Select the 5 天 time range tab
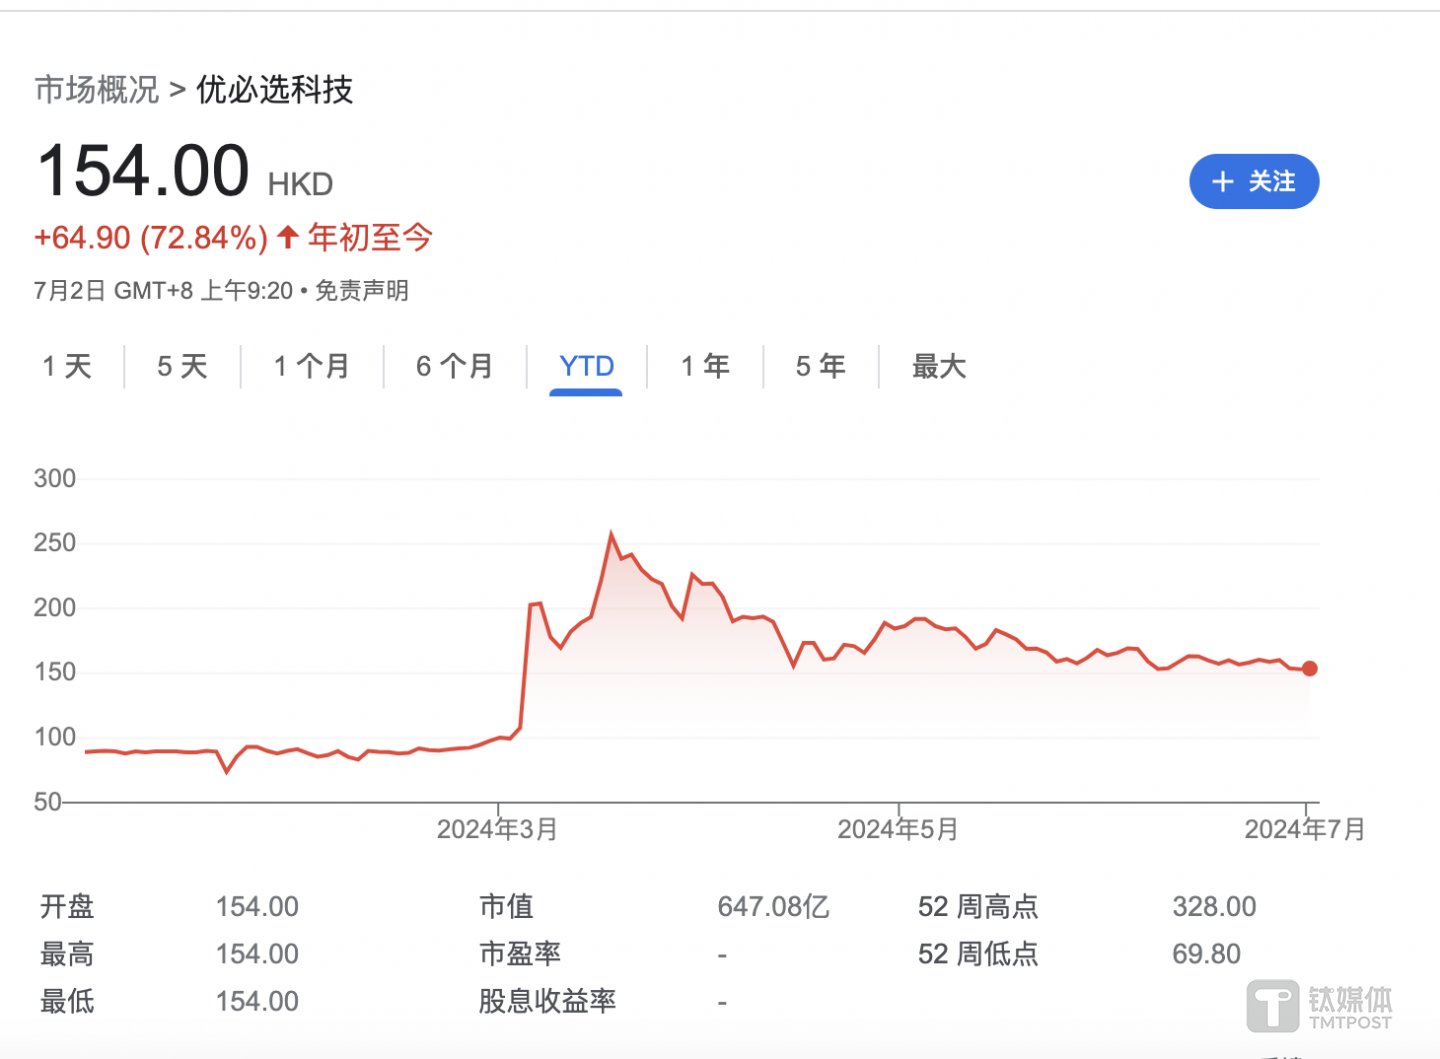Image resolution: width=1440 pixels, height=1059 pixels. (x=182, y=366)
